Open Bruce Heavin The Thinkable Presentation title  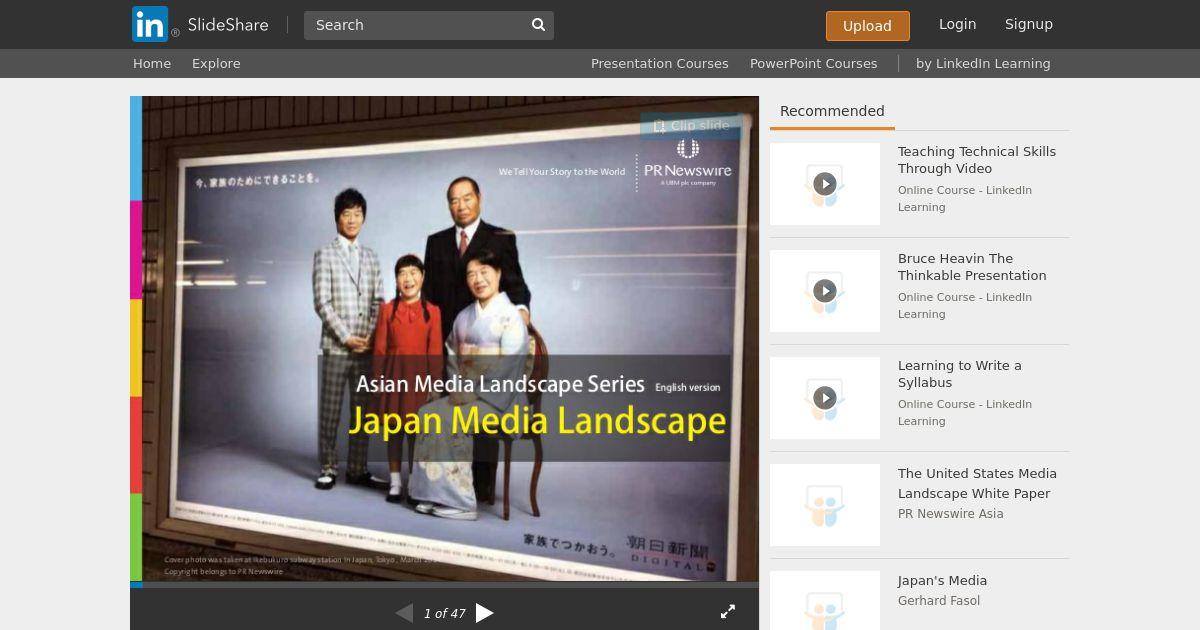pos(972,267)
